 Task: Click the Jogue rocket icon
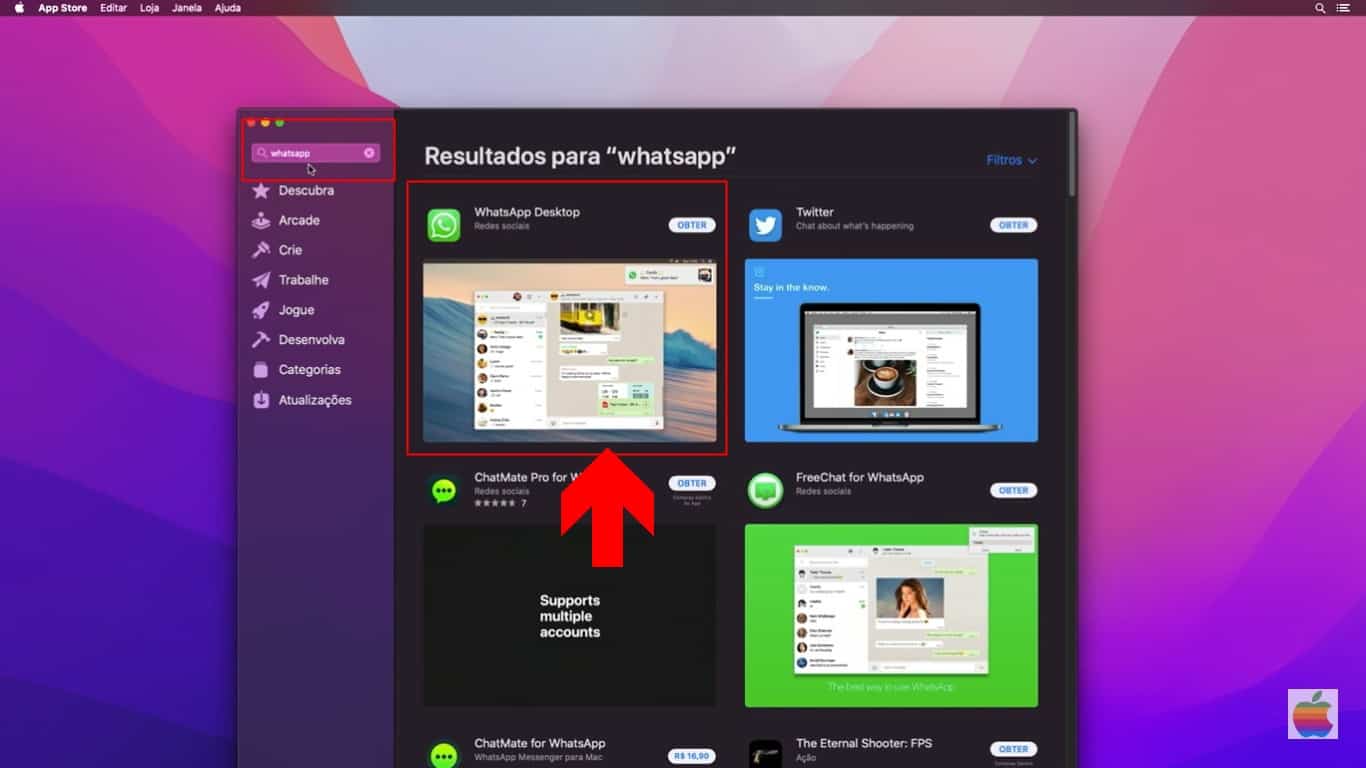click(261, 310)
